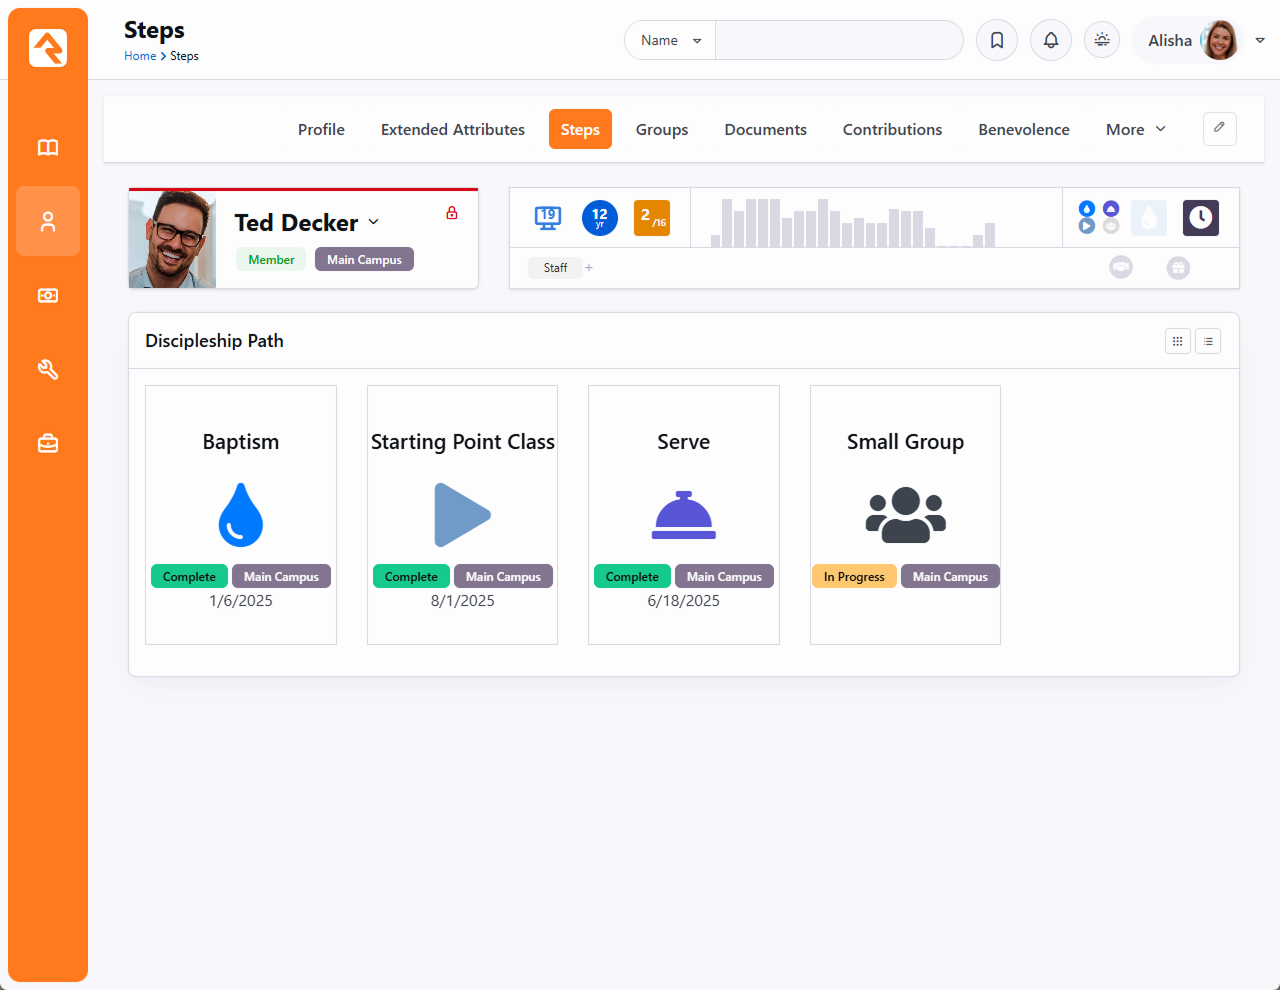
Task: Follow the Home breadcrumb link
Action: tap(139, 56)
